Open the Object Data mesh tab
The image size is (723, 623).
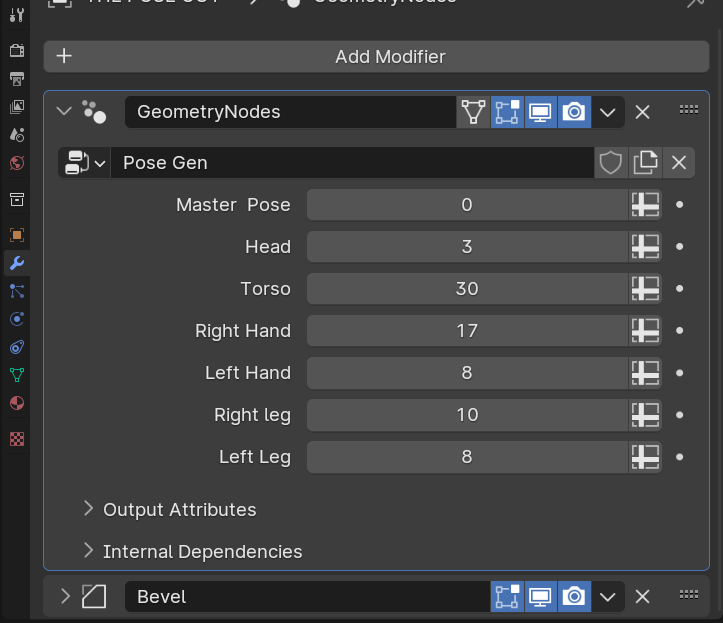click(x=17, y=375)
